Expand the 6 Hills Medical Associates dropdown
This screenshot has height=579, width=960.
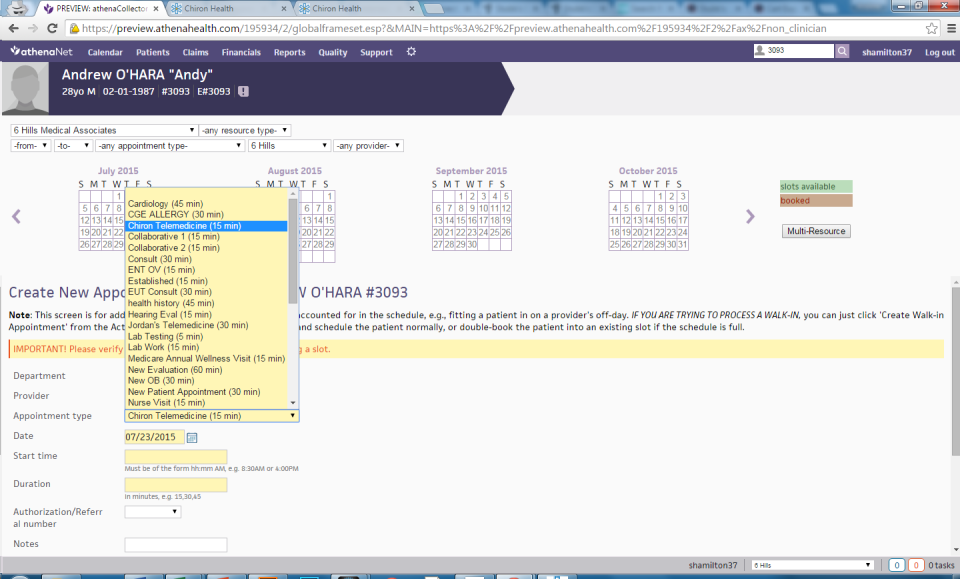coord(103,130)
